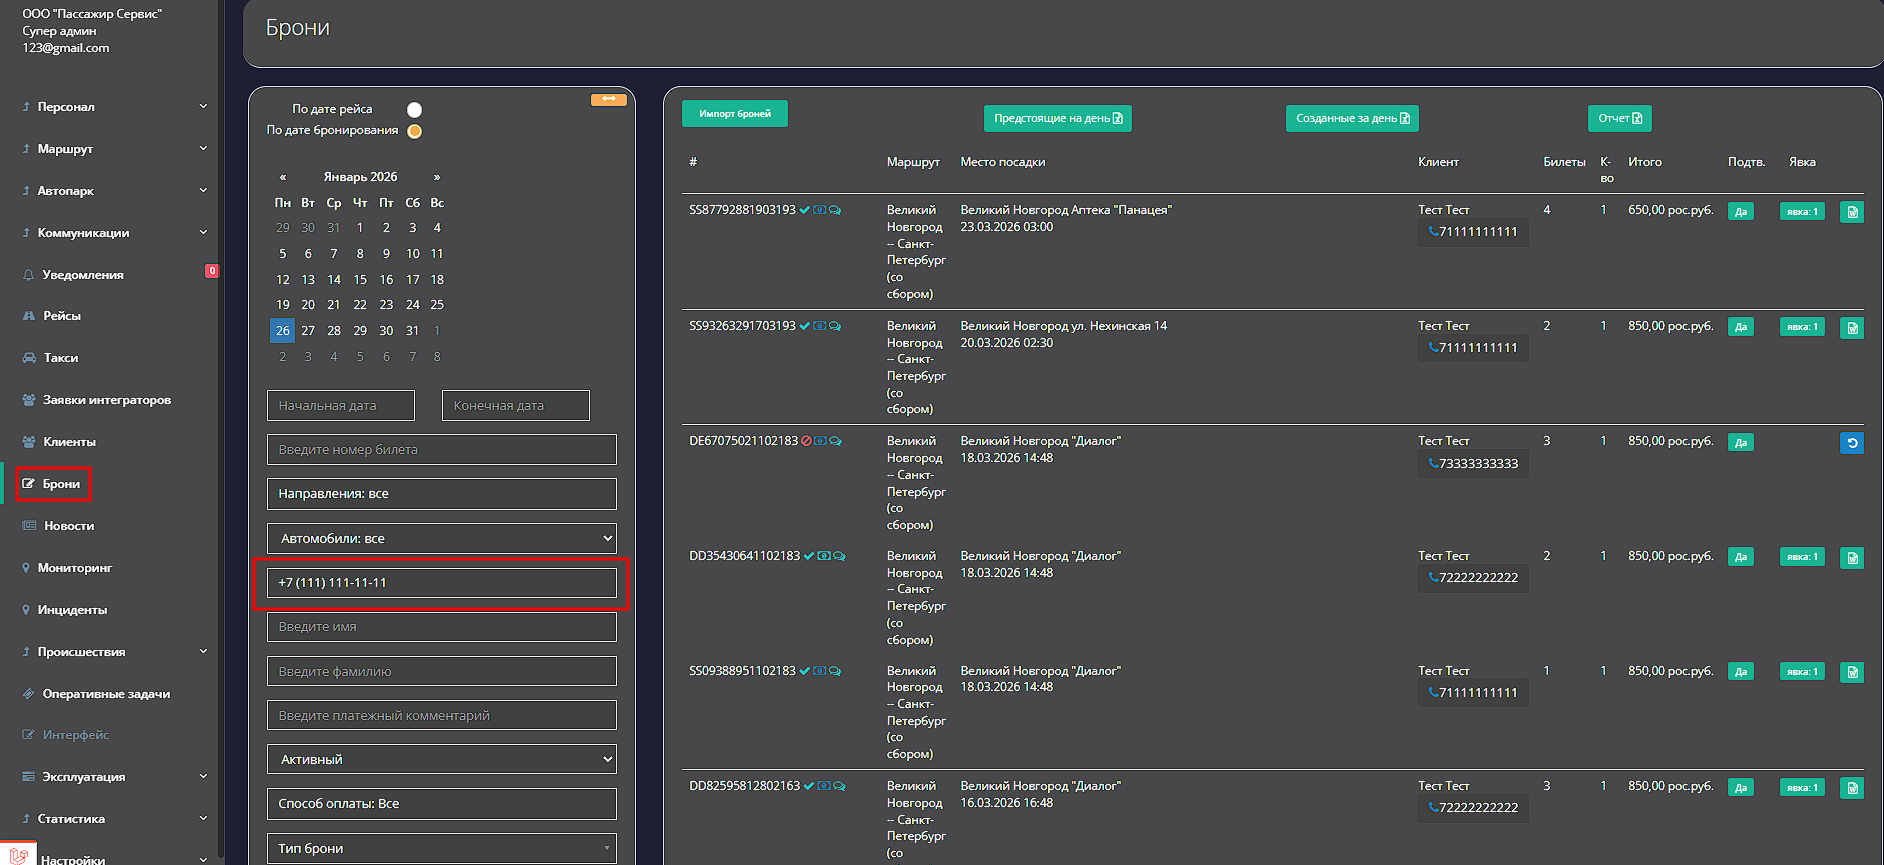Click the Word document icon for booking SS87792881903193
The height and width of the screenshot is (865, 1884).
(1851, 212)
